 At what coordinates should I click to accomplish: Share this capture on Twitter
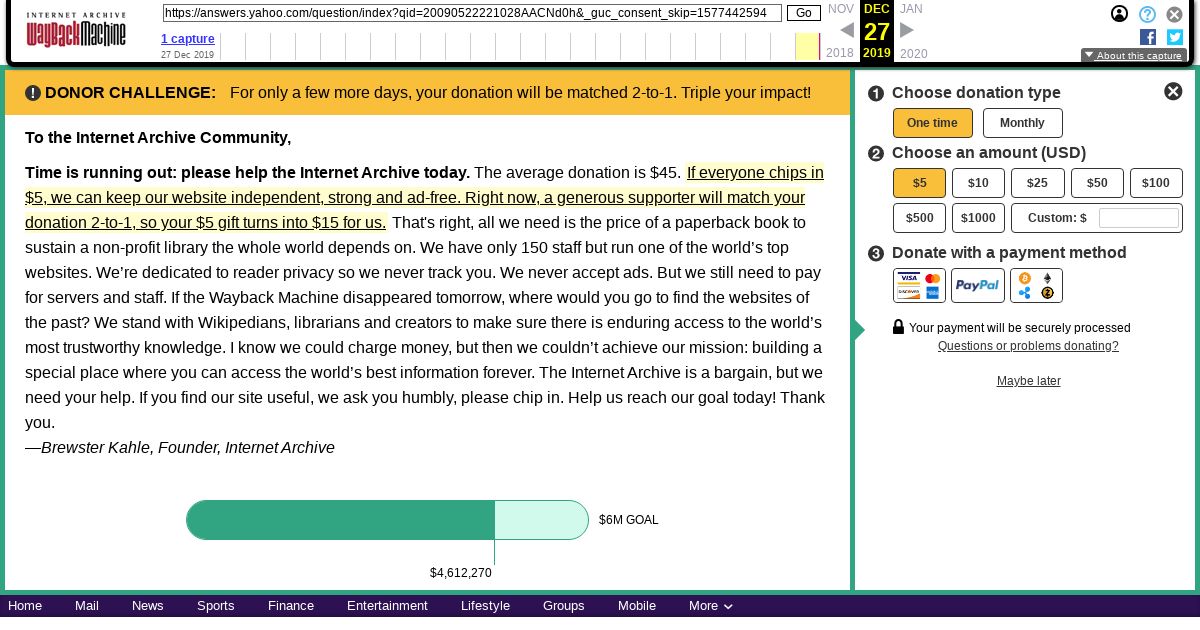pyautogui.click(x=1175, y=37)
